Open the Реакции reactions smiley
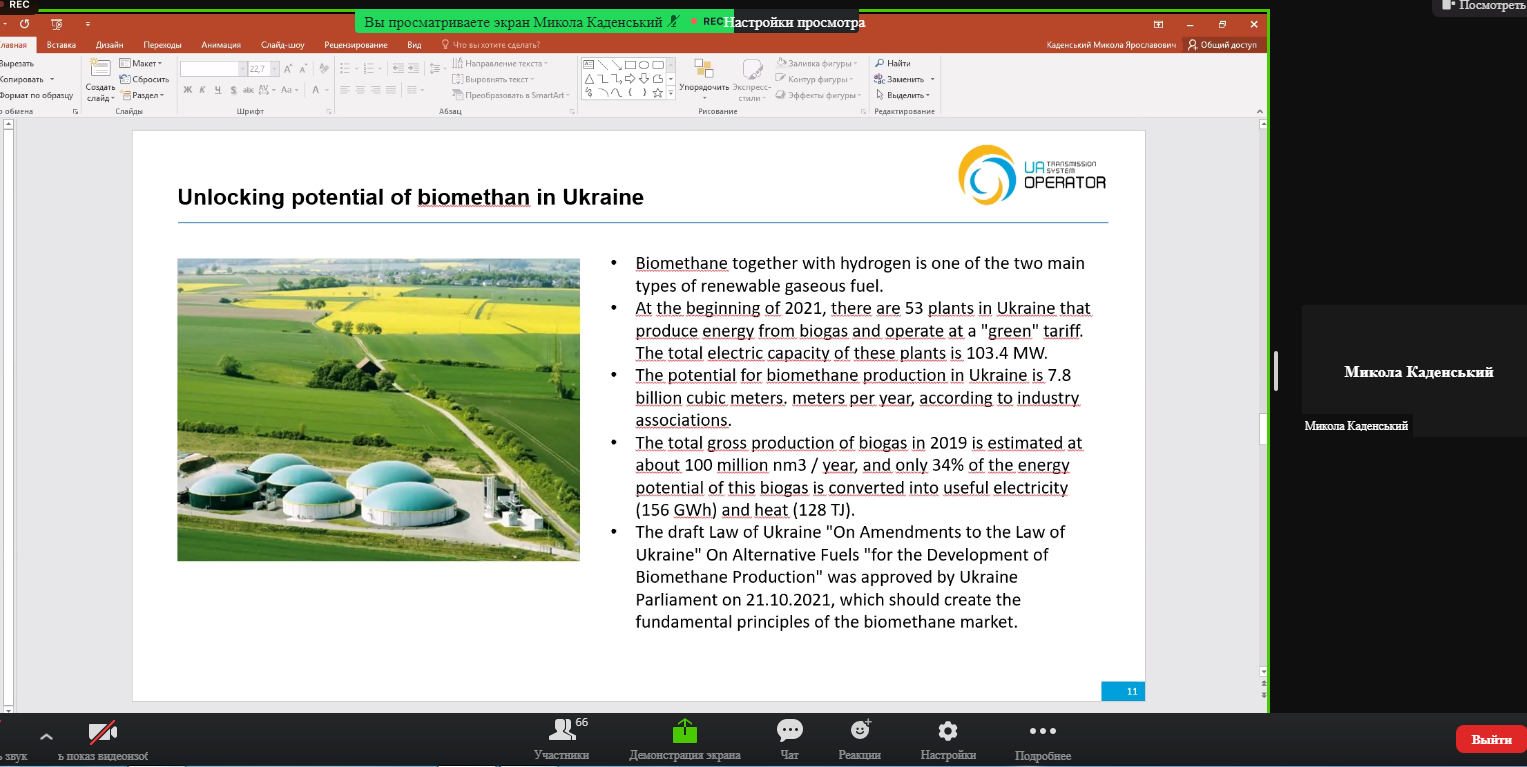 click(860, 732)
